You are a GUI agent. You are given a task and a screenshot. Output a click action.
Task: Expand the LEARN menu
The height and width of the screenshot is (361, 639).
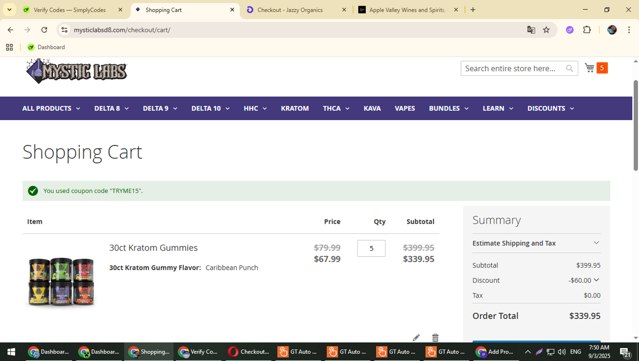498,108
